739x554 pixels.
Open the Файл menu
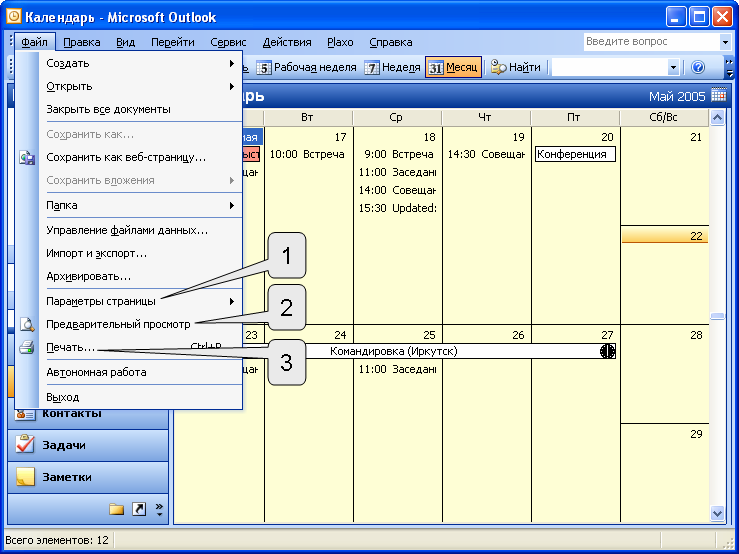click(x=34, y=42)
